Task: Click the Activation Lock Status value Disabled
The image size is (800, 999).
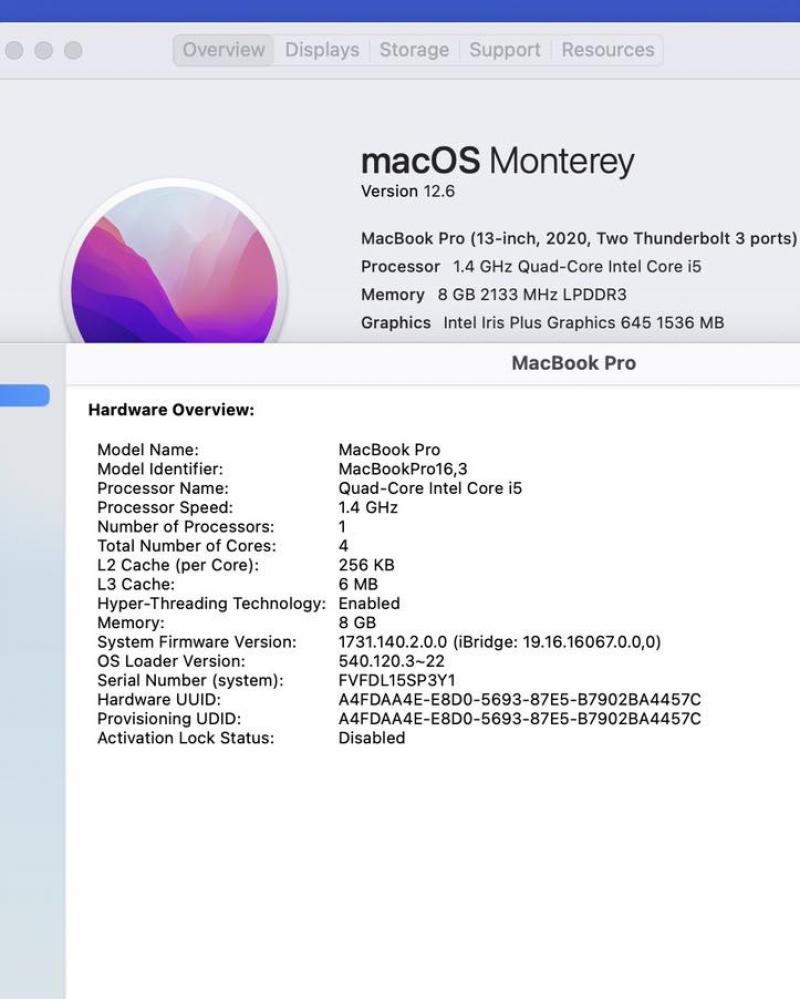Action: tap(371, 738)
